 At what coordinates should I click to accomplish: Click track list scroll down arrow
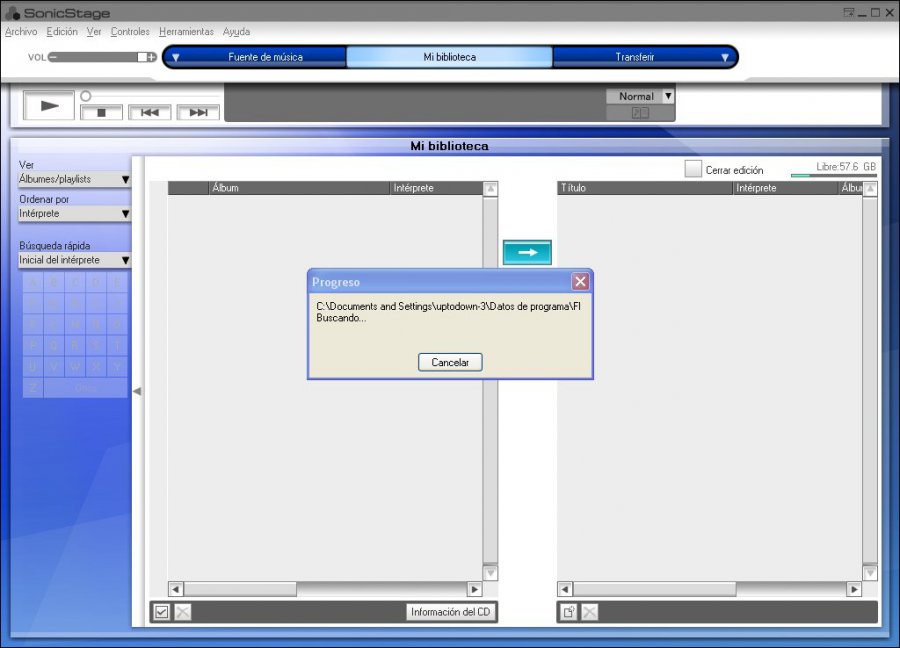[870, 573]
